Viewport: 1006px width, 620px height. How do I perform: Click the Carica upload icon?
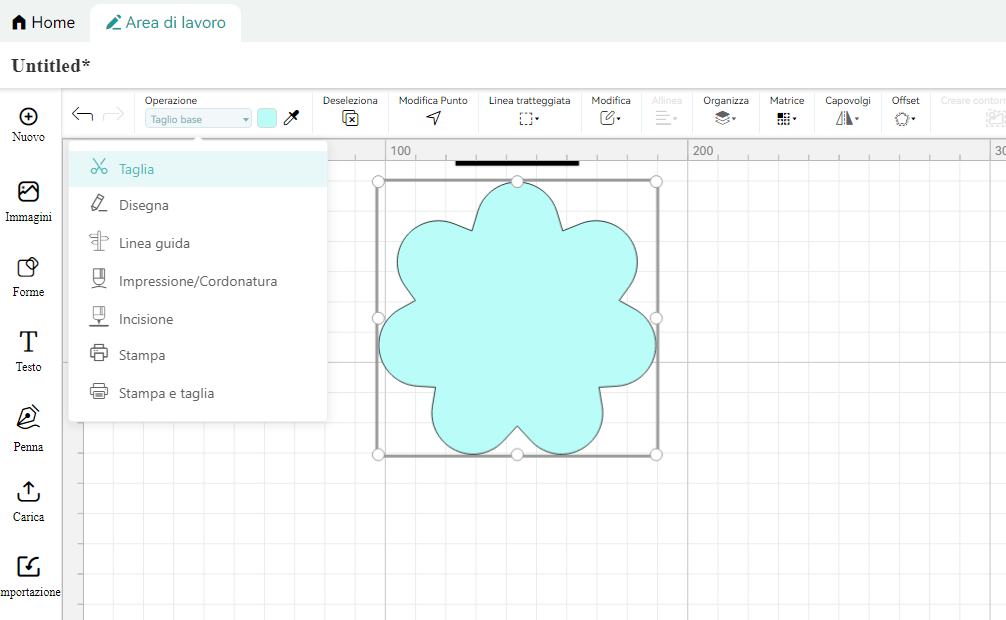tap(28, 492)
